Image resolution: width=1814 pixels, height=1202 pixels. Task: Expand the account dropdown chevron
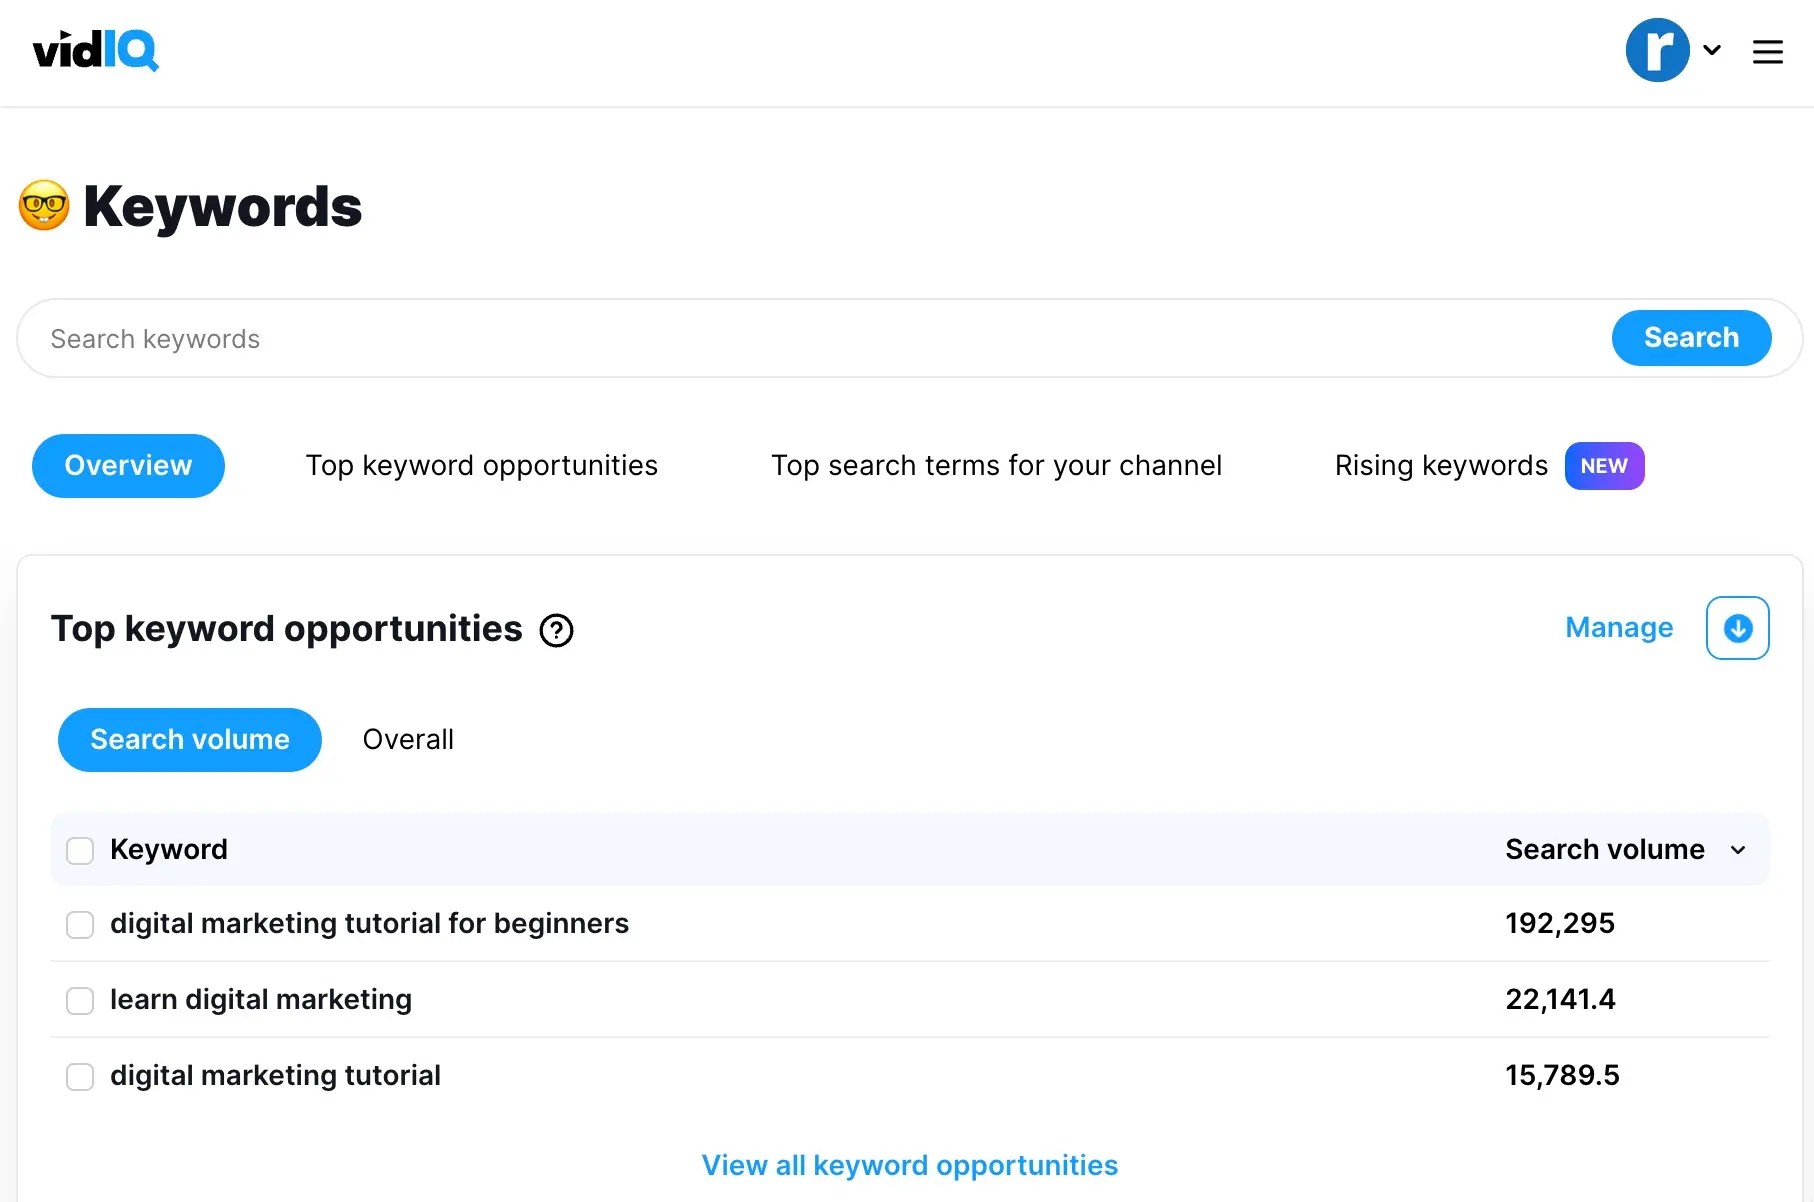click(1712, 50)
